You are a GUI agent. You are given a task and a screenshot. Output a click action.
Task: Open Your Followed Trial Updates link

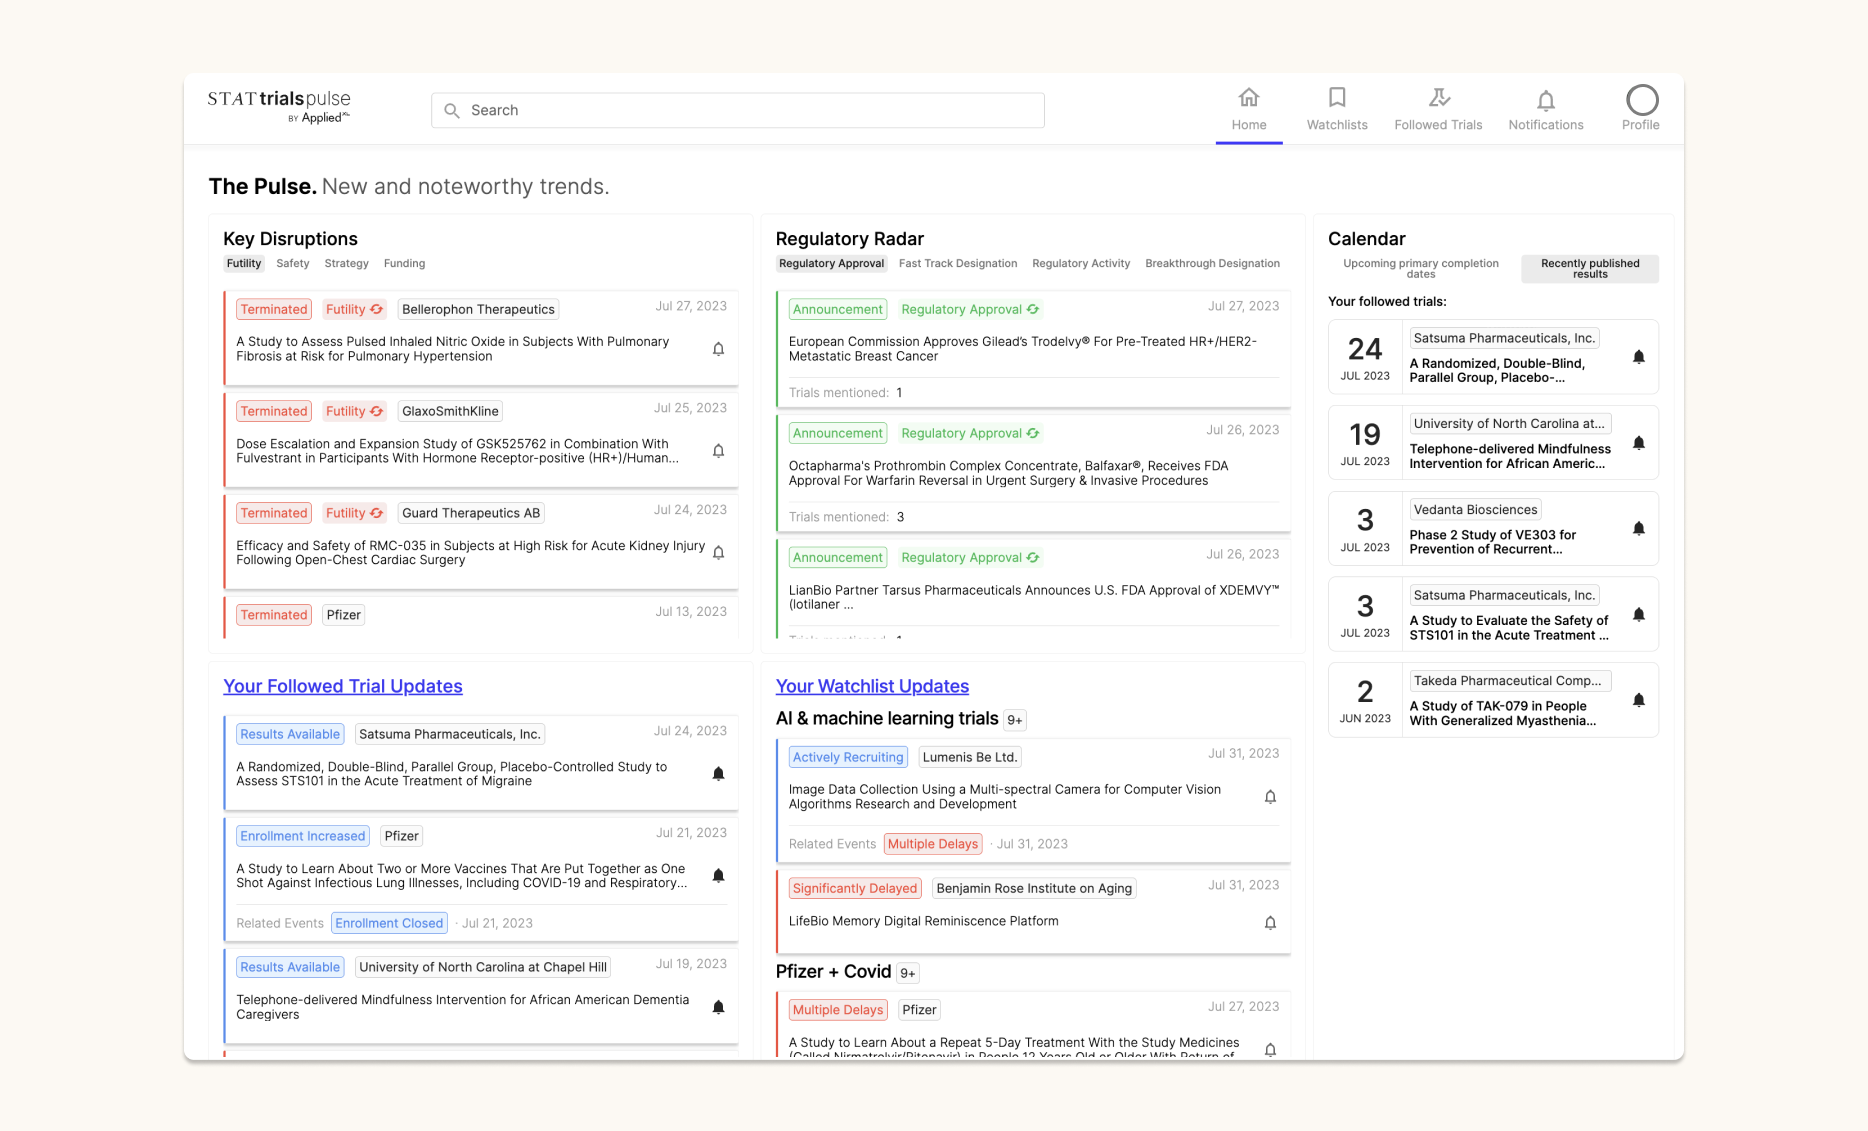[x=342, y=686]
